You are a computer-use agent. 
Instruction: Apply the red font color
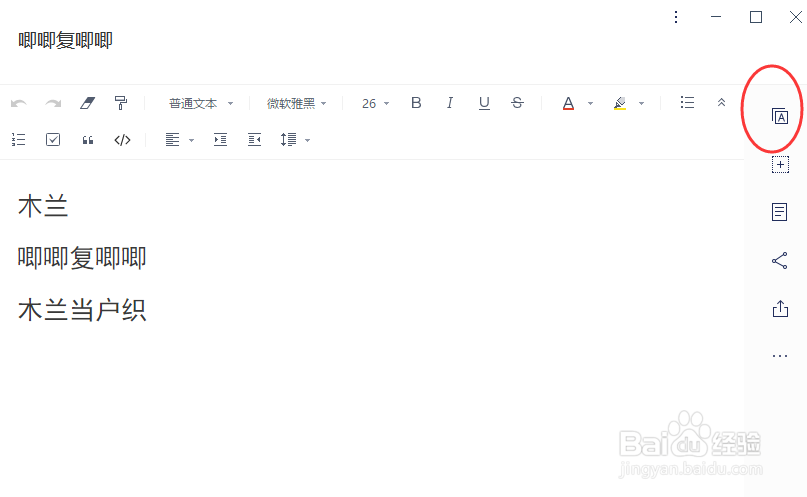point(568,103)
